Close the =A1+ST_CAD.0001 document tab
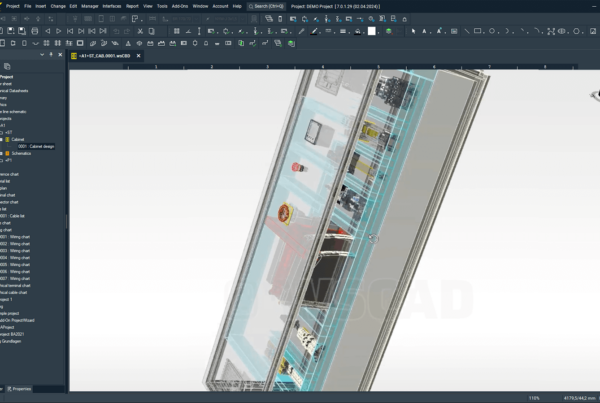This screenshot has width=600, height=403. [139, 56]
